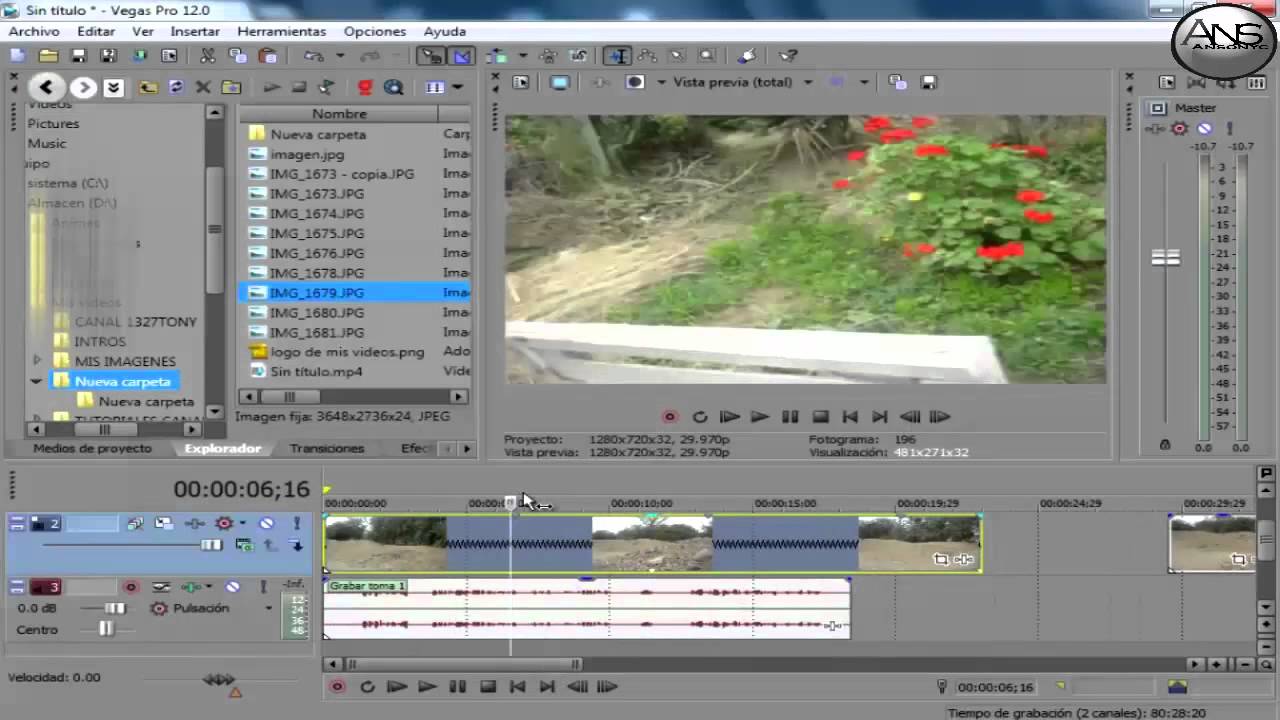Screen dimensions: 1280x720
Task: Open video preview on external monitor
Action: click(x=560, y=82)
